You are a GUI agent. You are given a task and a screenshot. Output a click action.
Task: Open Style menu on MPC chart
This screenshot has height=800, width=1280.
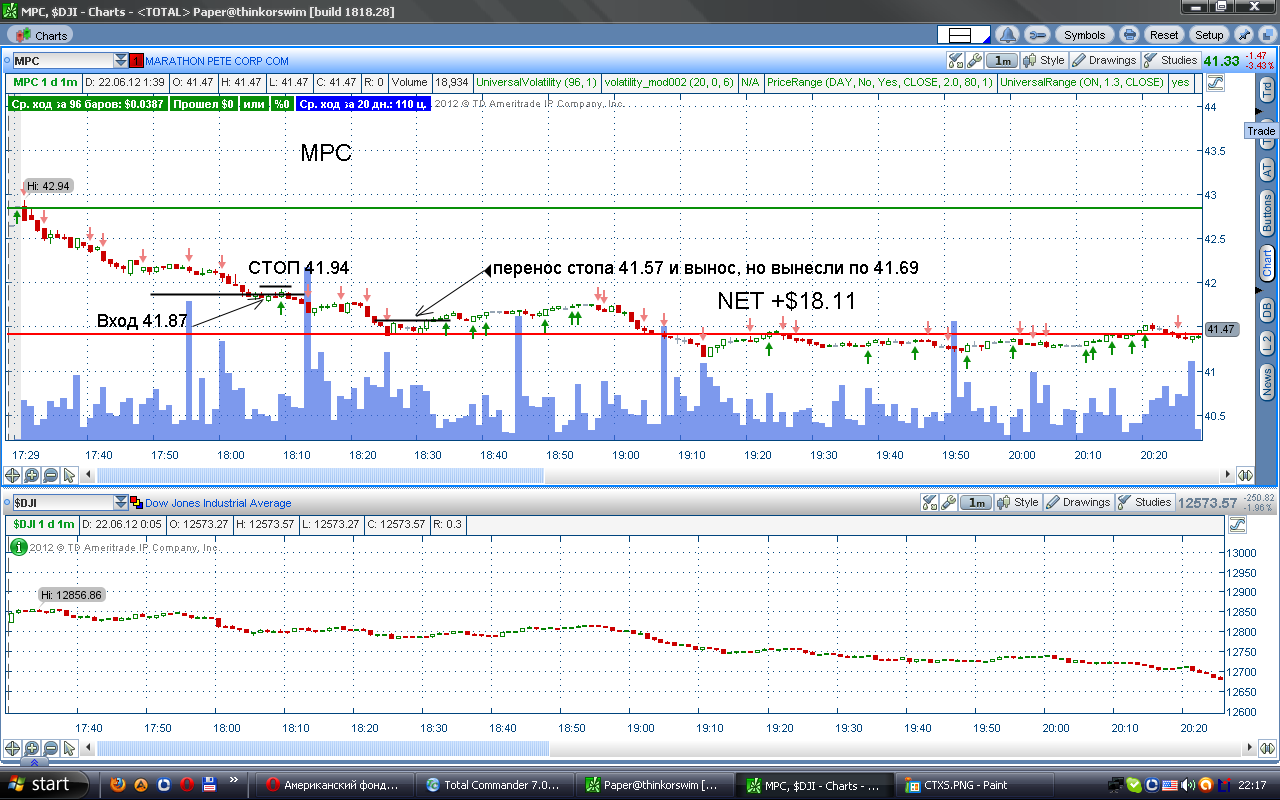click(x=1043, y=60)
